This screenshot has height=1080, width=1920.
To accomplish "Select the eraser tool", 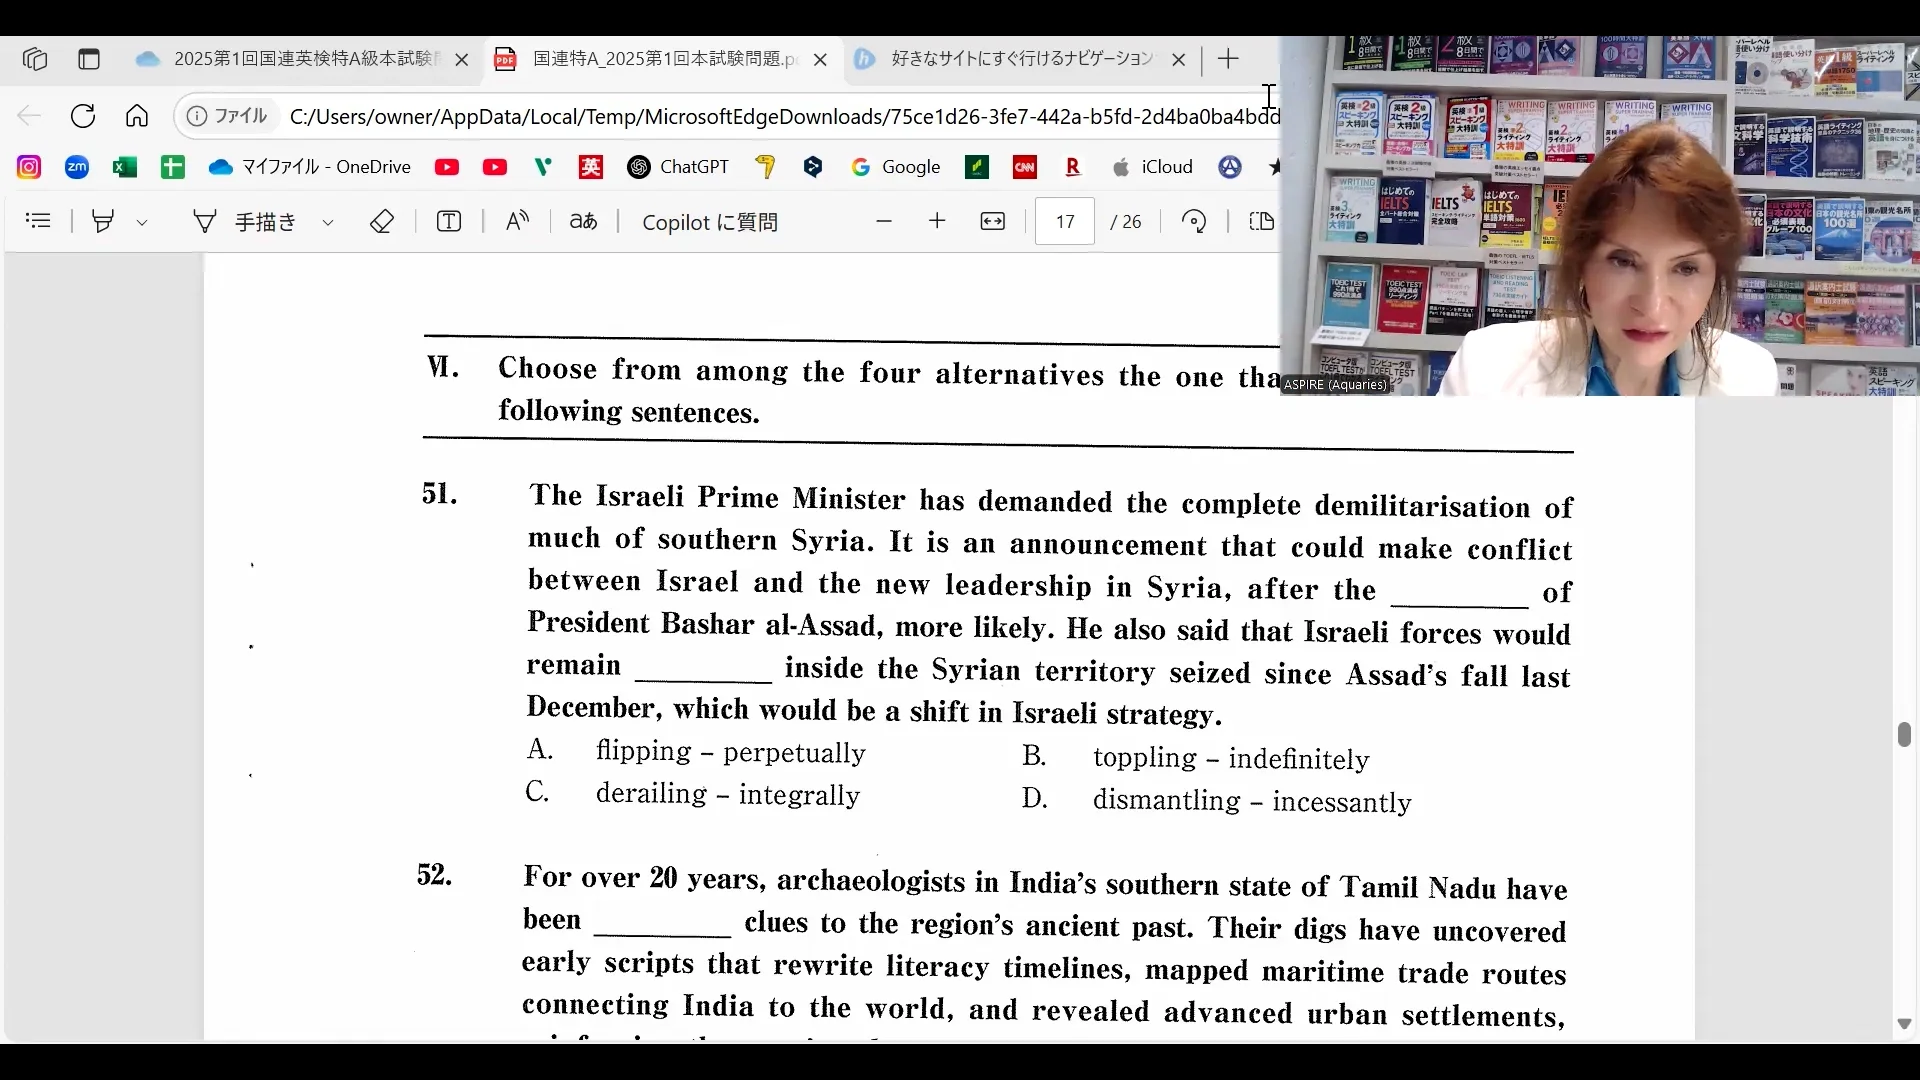I will [x=382, y=221].
